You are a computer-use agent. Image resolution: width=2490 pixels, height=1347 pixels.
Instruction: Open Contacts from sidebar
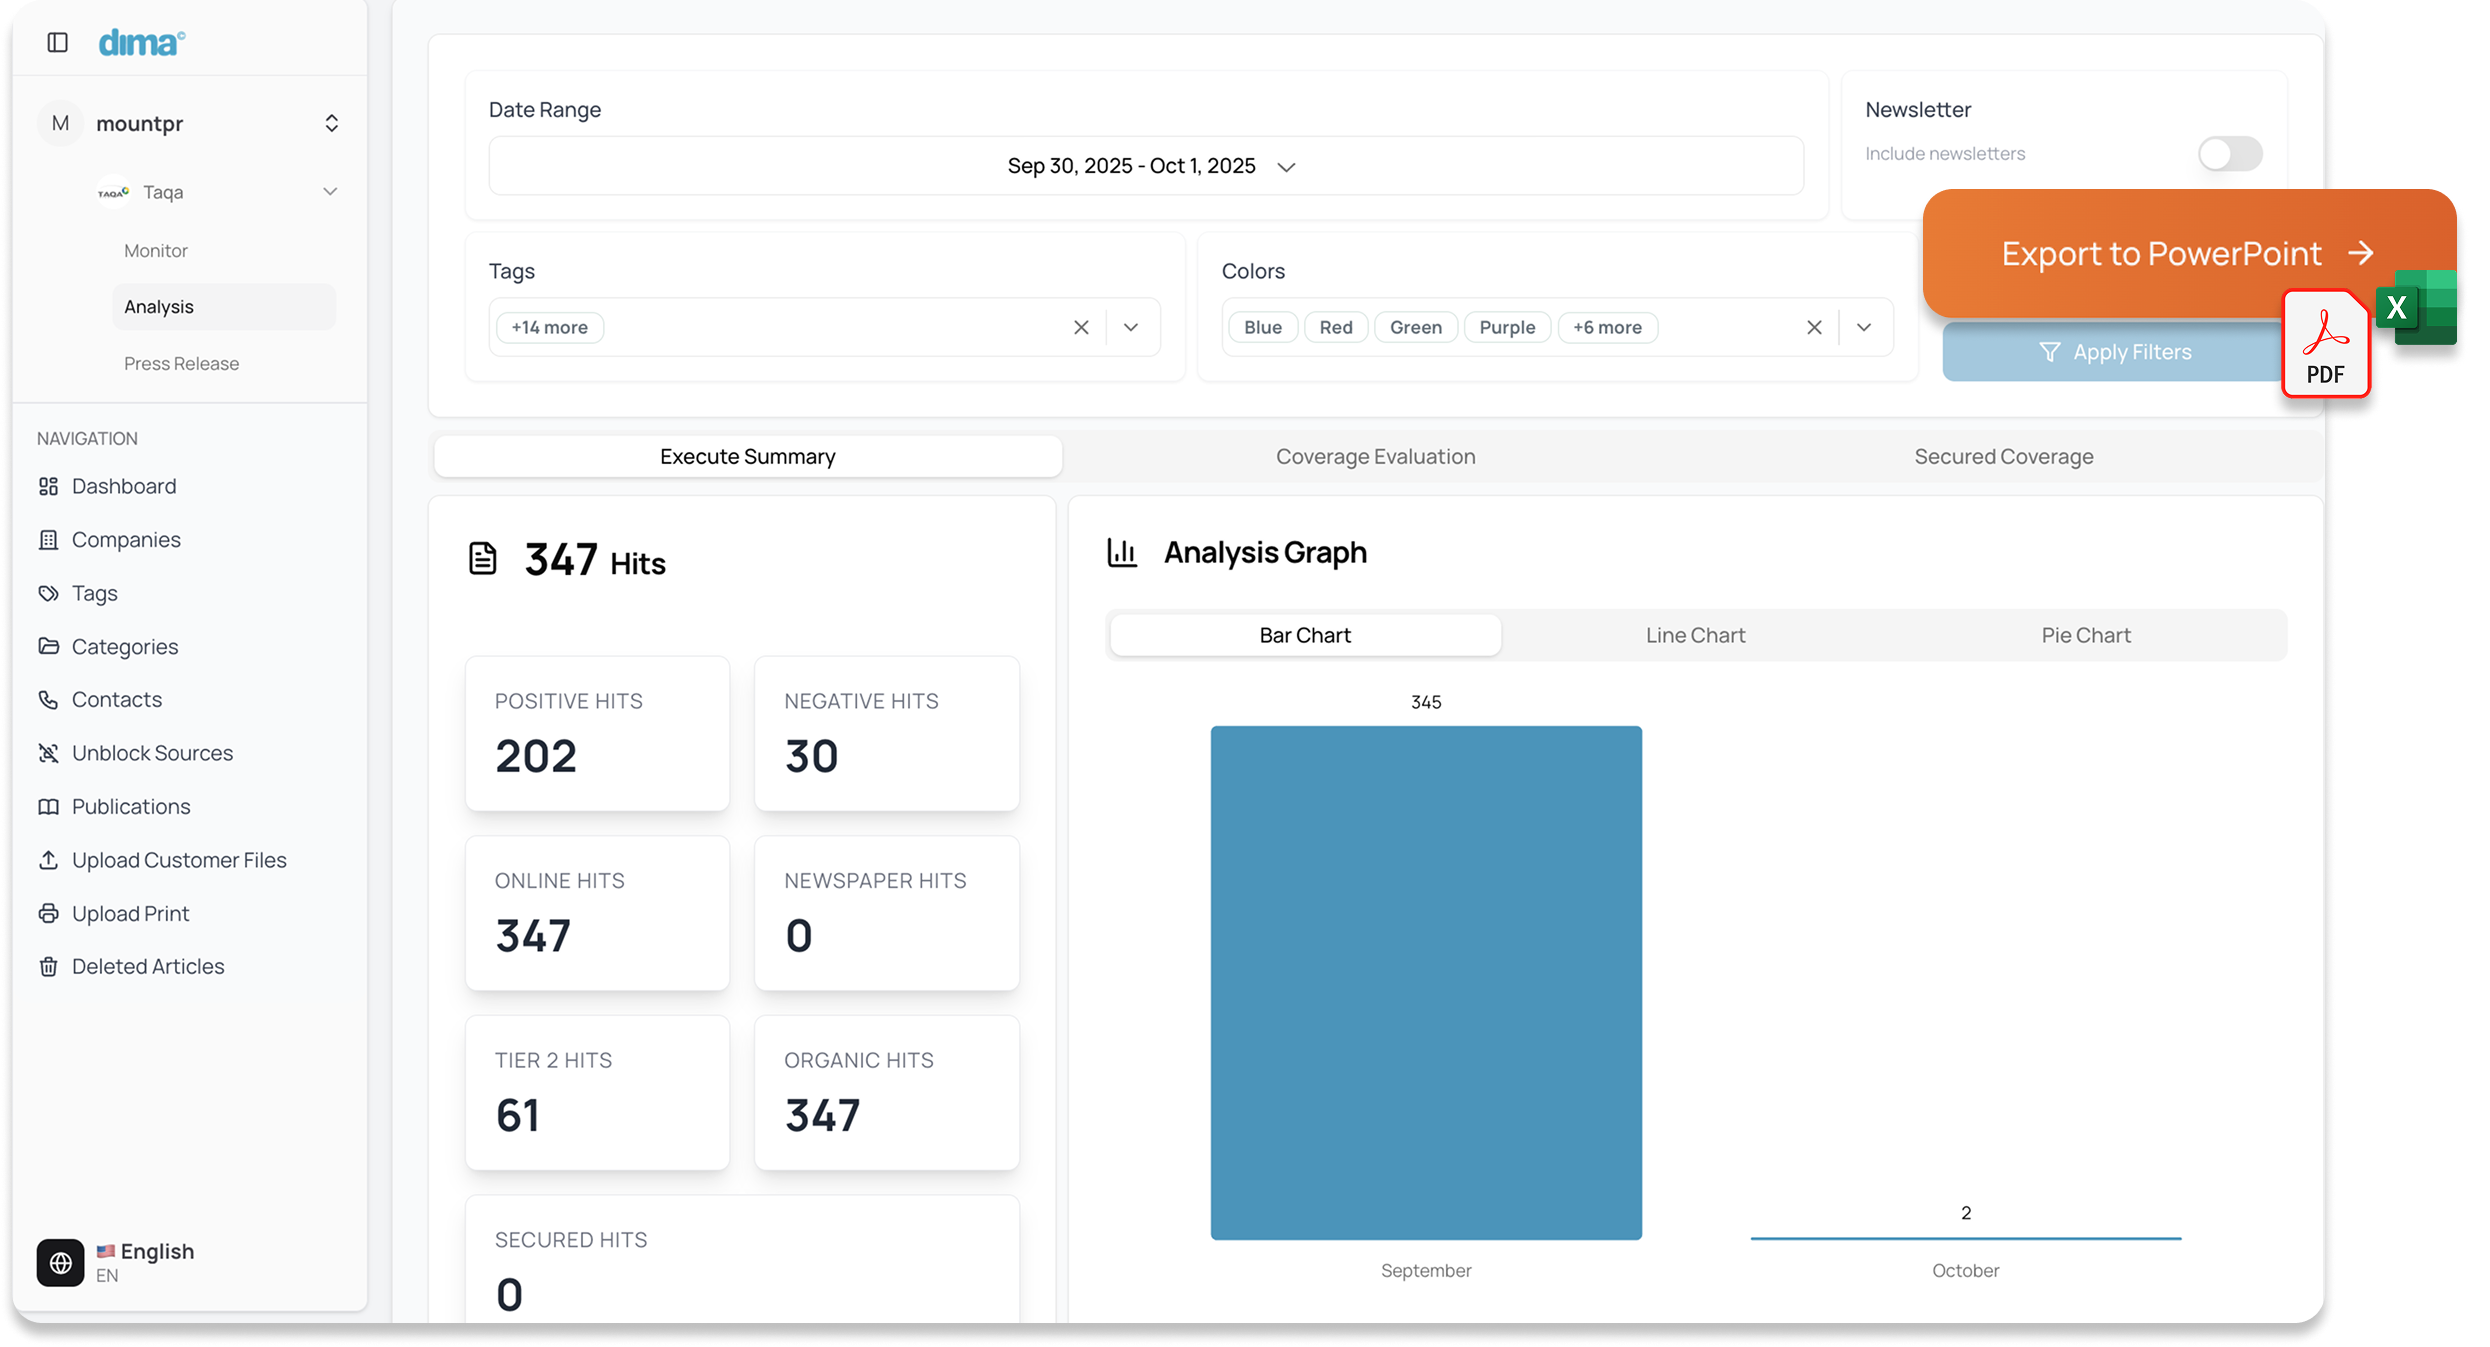click(x=116, y=699)
